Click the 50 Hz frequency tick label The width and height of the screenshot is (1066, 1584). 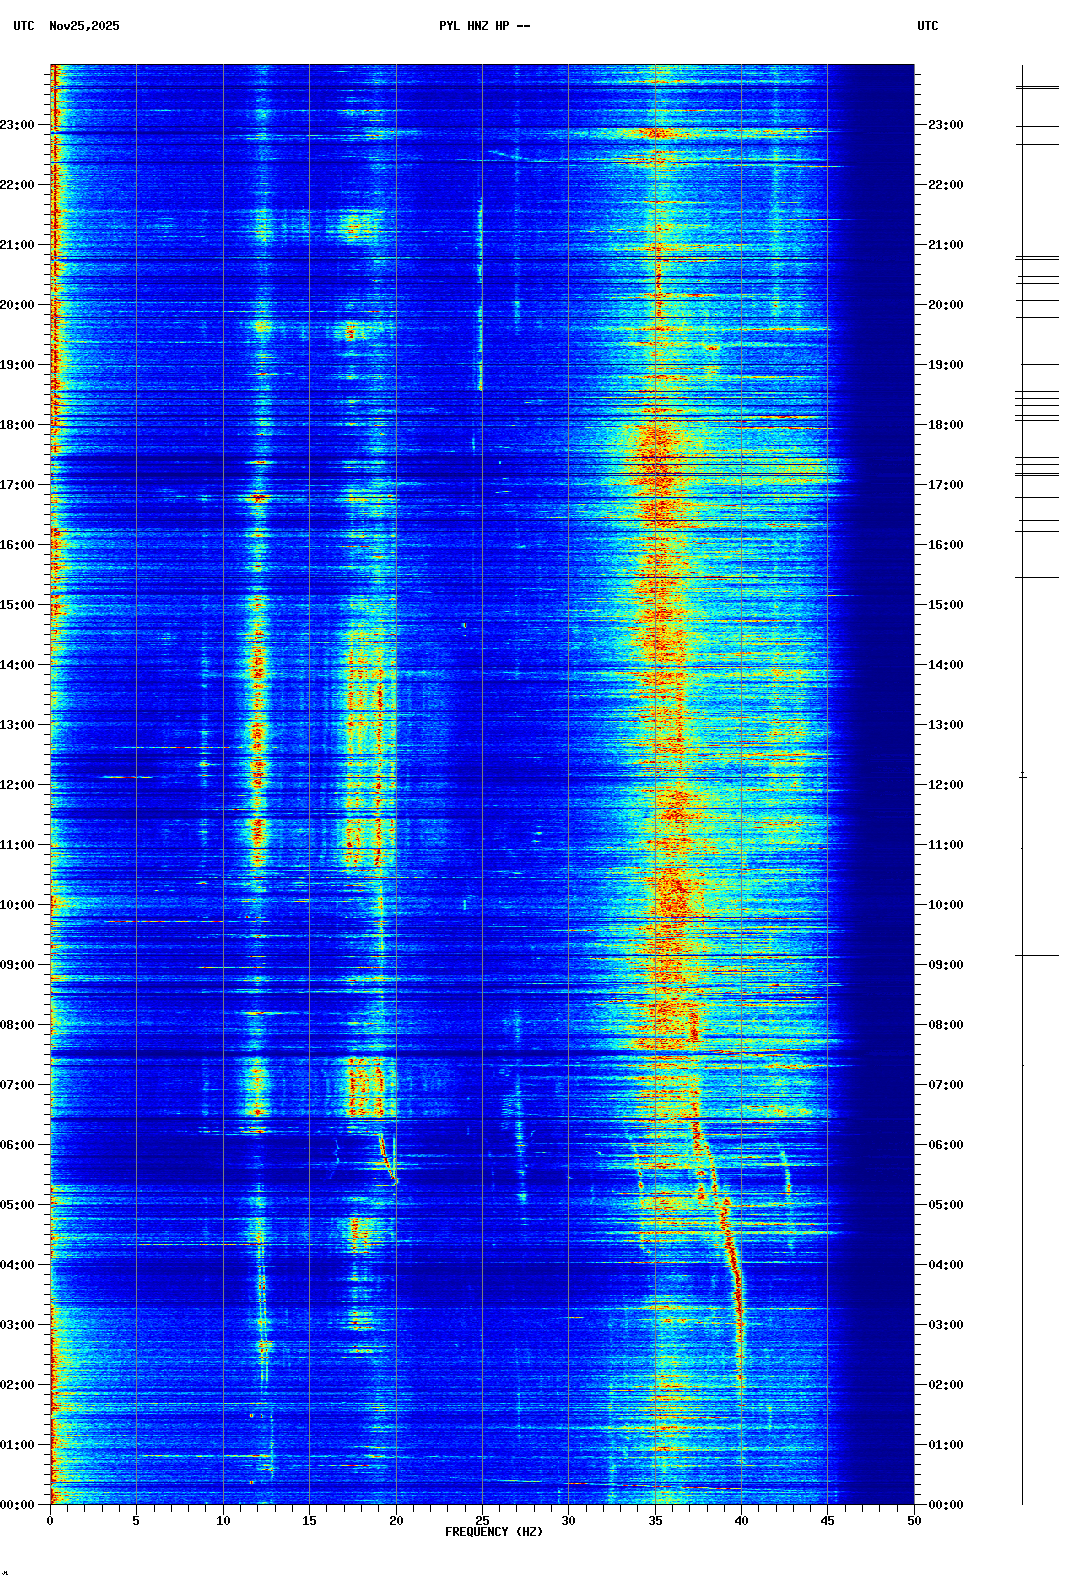tap(914, 1521)
